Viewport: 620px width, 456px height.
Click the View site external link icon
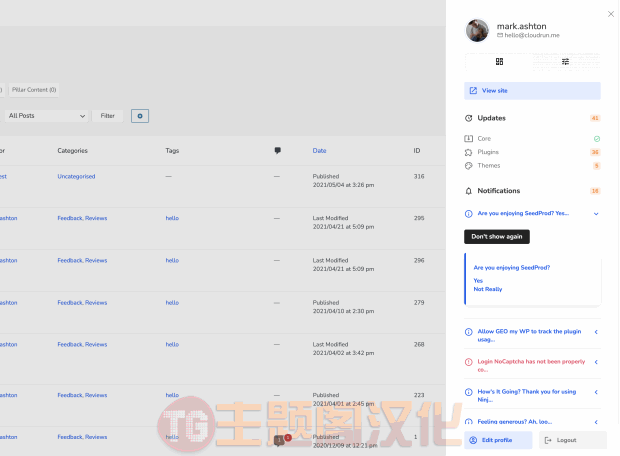tap(473, 91)
